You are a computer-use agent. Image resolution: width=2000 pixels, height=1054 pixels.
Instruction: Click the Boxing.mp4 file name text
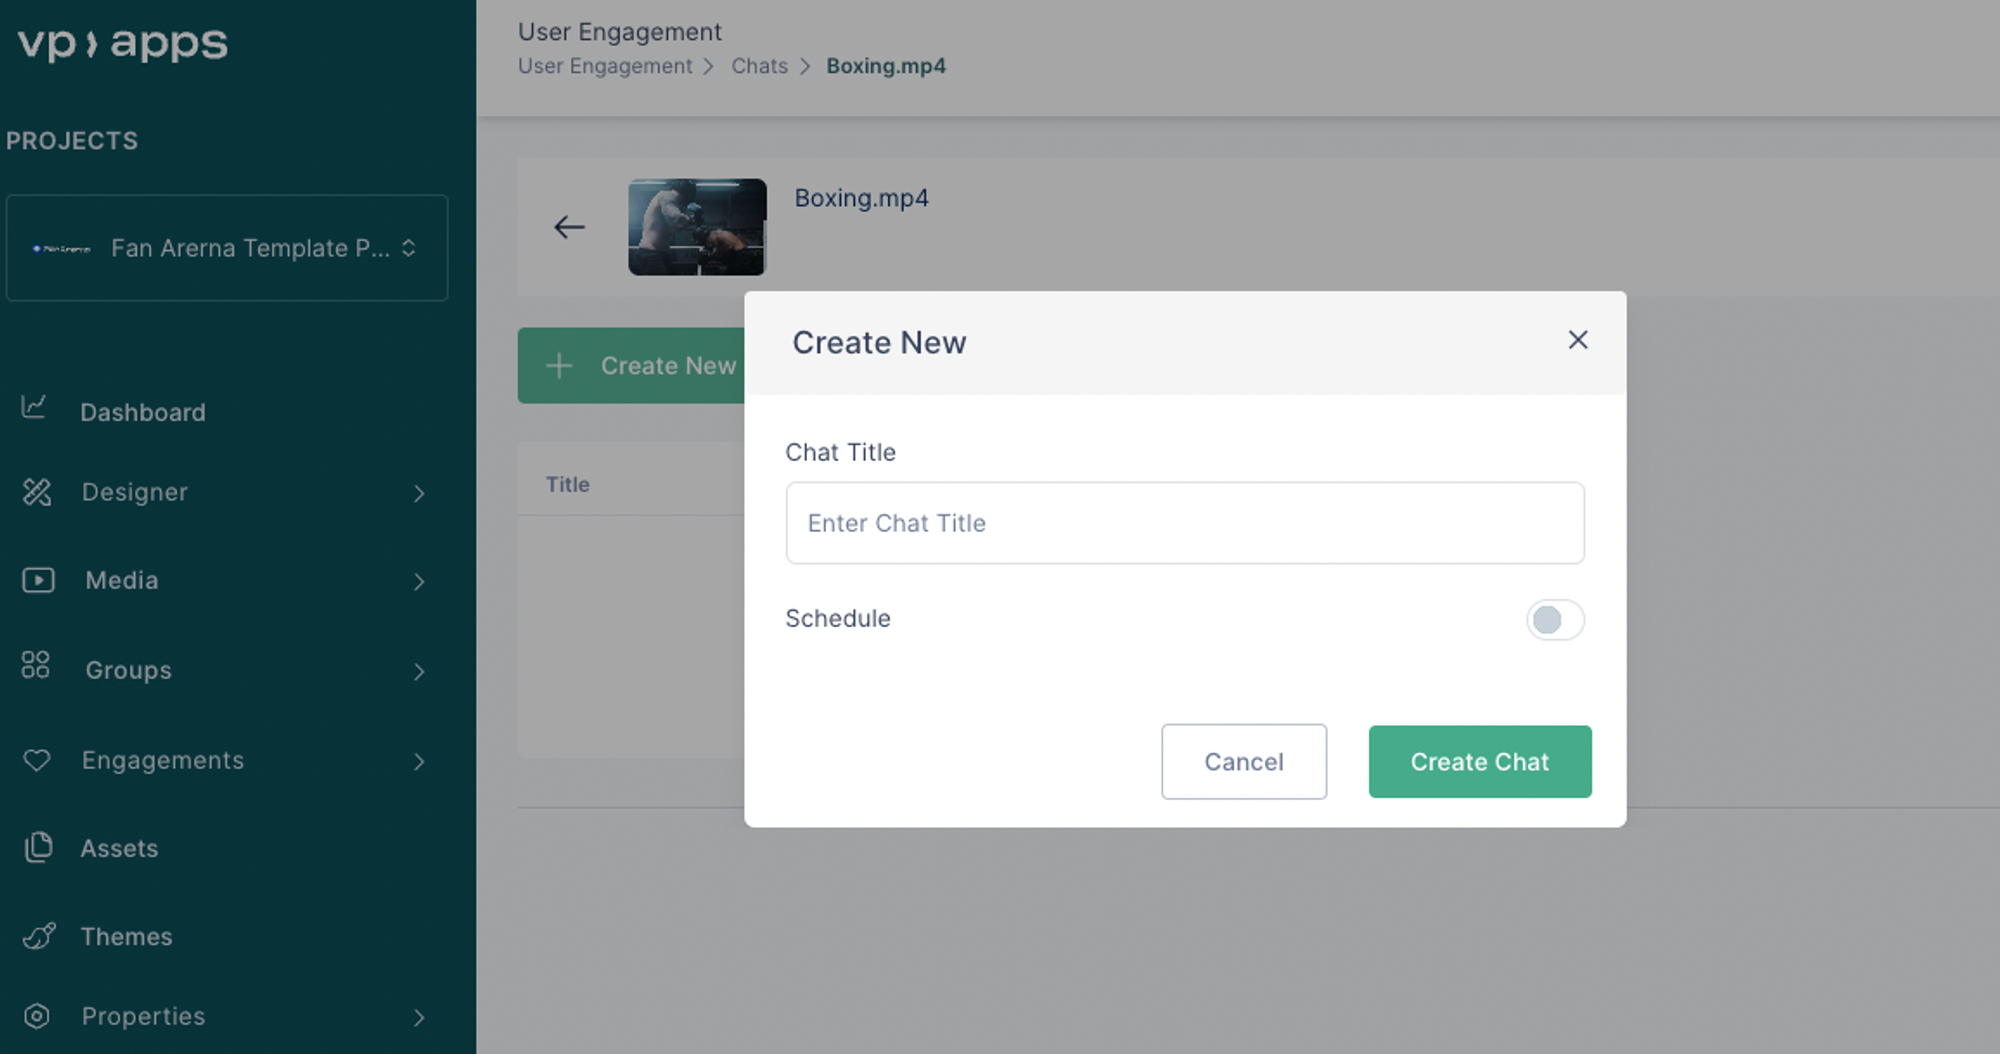point(862,198)
